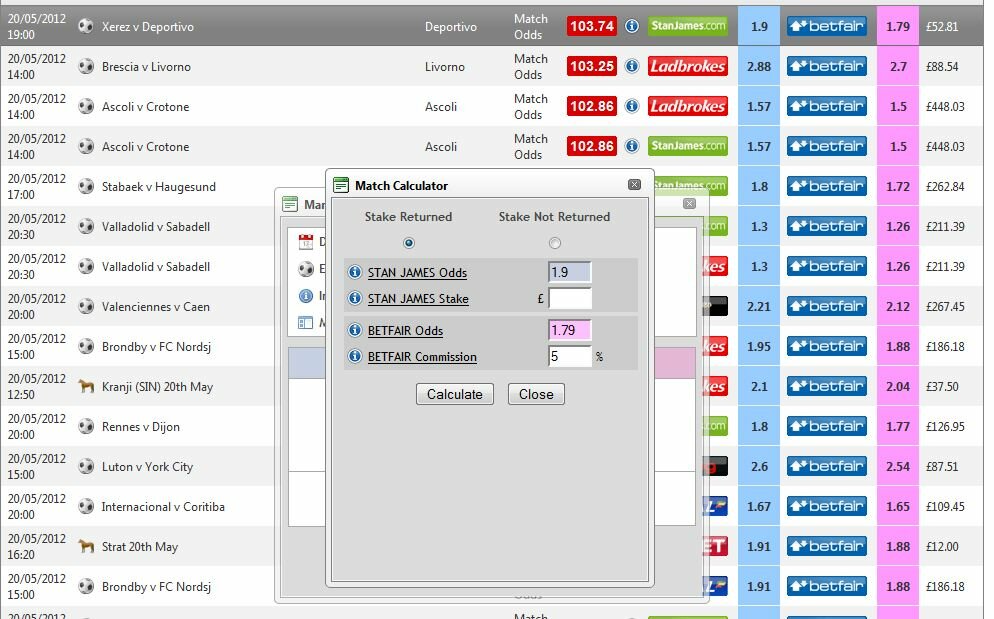Click the Close button in Match Calculator
Image resolution: width=994 pixels, height=619 pixels.
coord(536,394)
